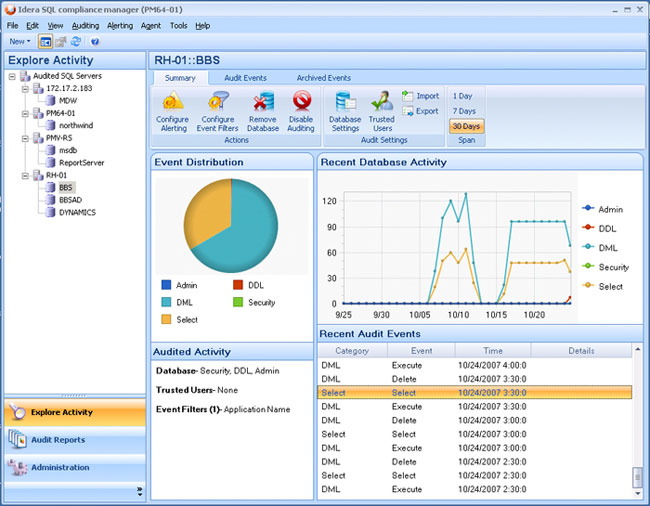The height and width of the screenshot is (506, 650).
Task: Open the Administration navigation pane
Action: point(75,467)
